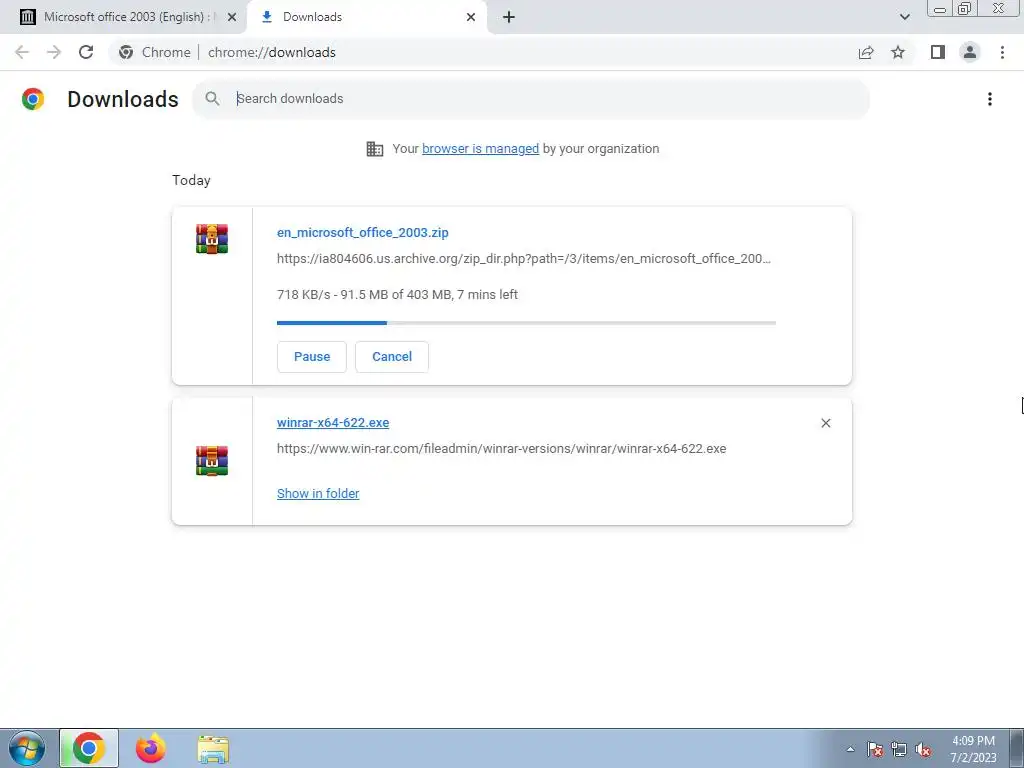Click Show in folder for winrar
This screenshot has height=768, width=1024.
318,494
